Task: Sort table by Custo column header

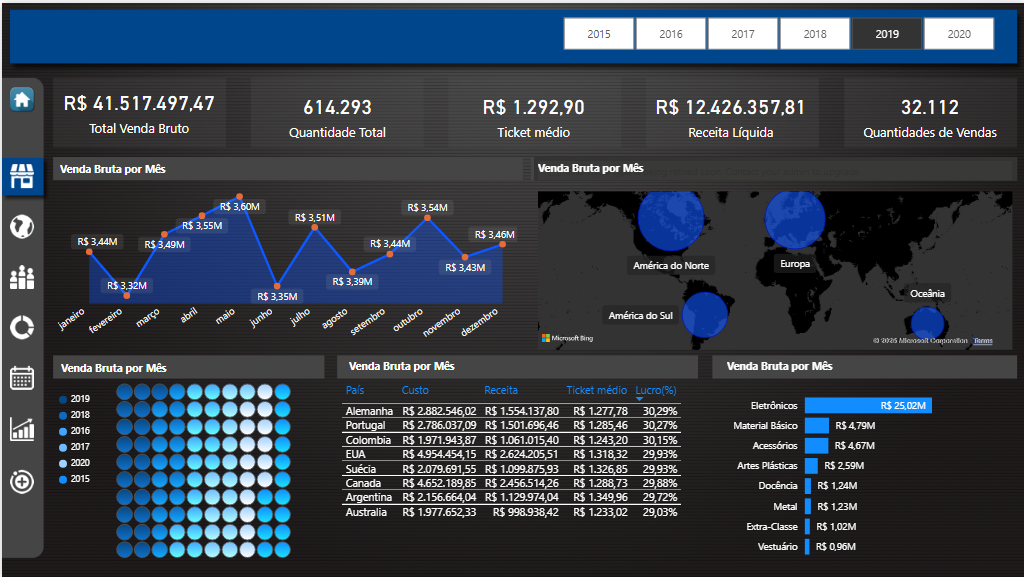Action: (415, 390)
